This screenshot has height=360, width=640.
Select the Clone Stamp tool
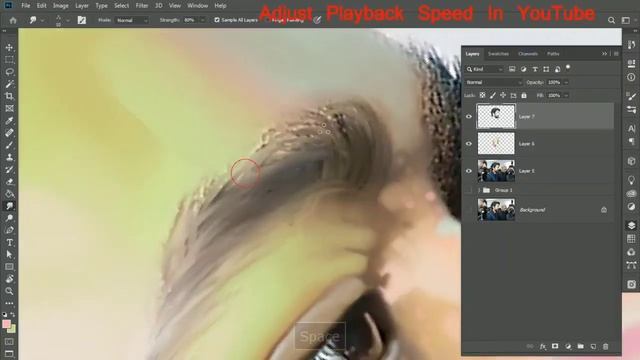[x=9, y=158]
